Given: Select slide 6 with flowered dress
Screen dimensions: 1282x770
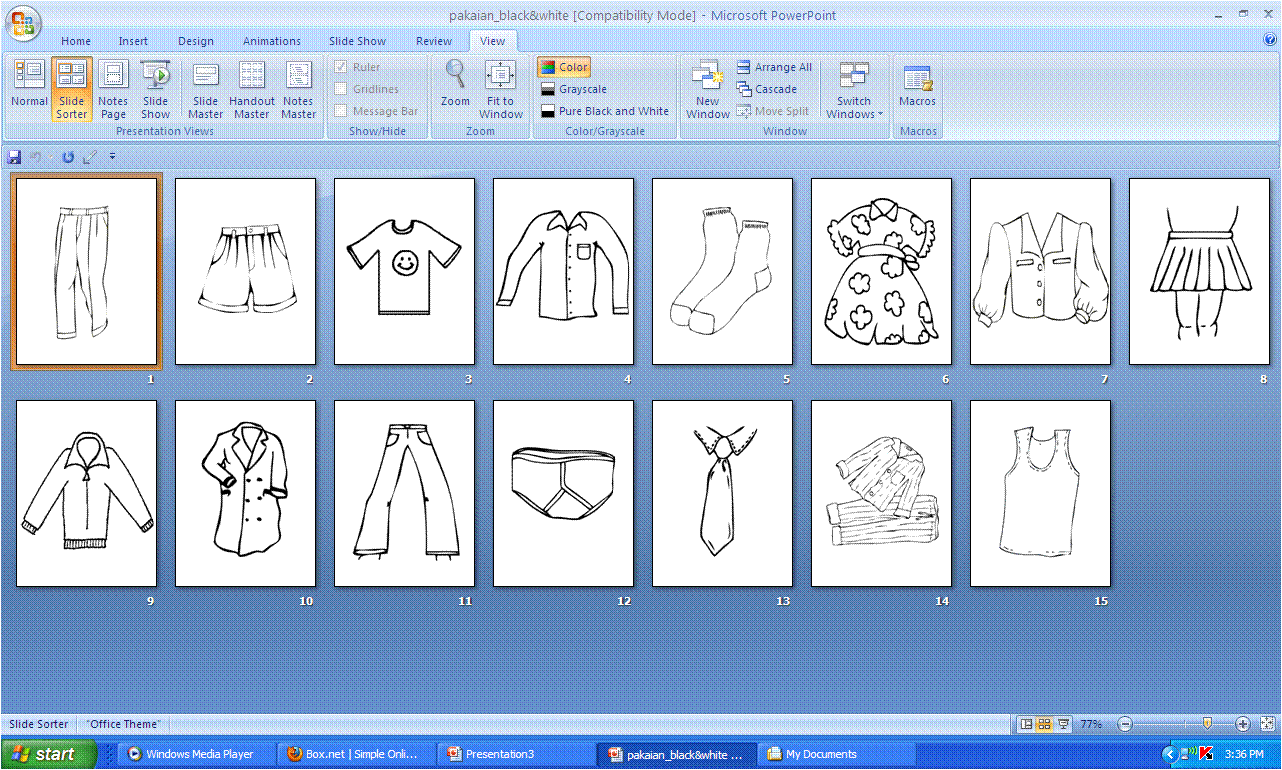Looking at the screenshot, I should pyautogui.click(x=881, y=271).
